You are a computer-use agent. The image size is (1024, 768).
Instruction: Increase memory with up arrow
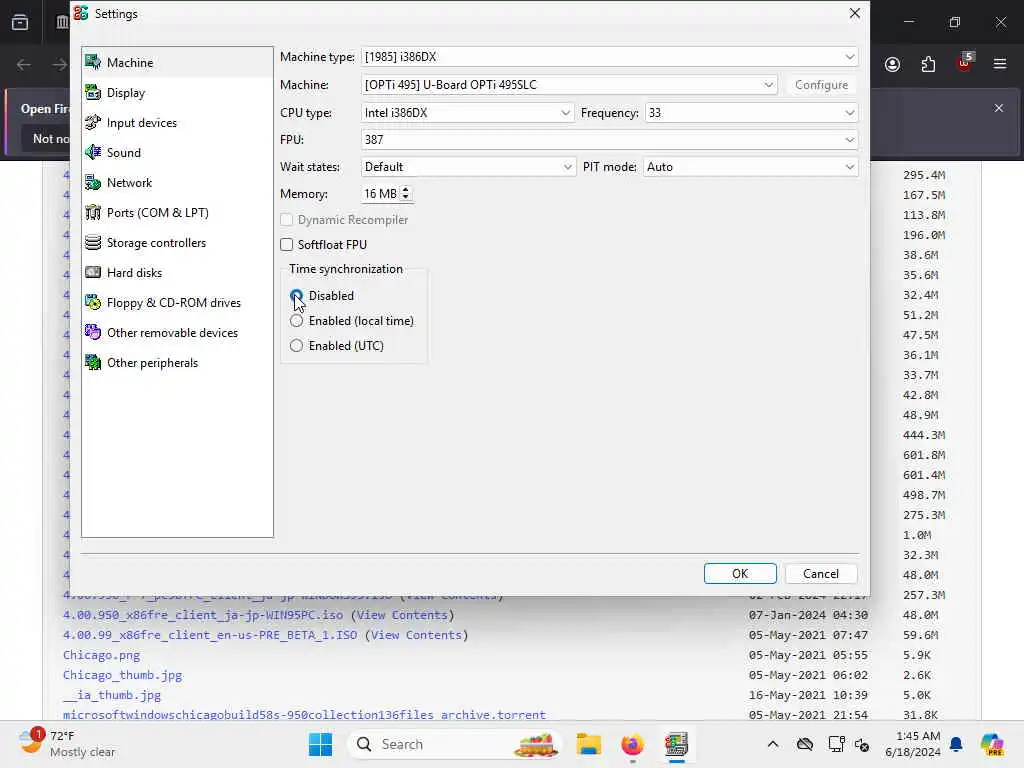pos(406,189)
